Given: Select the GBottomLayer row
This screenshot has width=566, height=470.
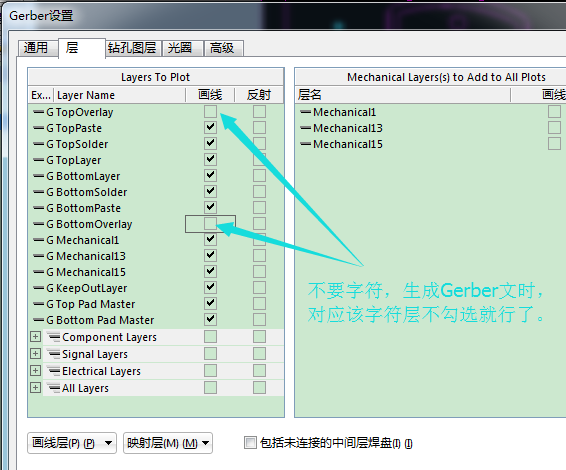Looking at the screenshot, I should point(156,176).
